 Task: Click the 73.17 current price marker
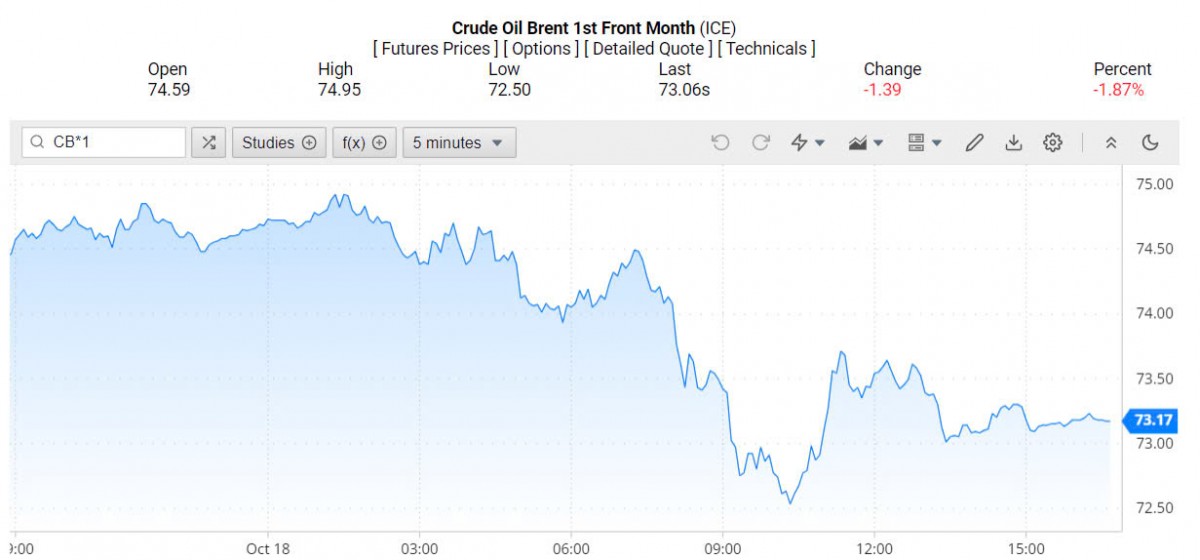[x=1151, y=420]
